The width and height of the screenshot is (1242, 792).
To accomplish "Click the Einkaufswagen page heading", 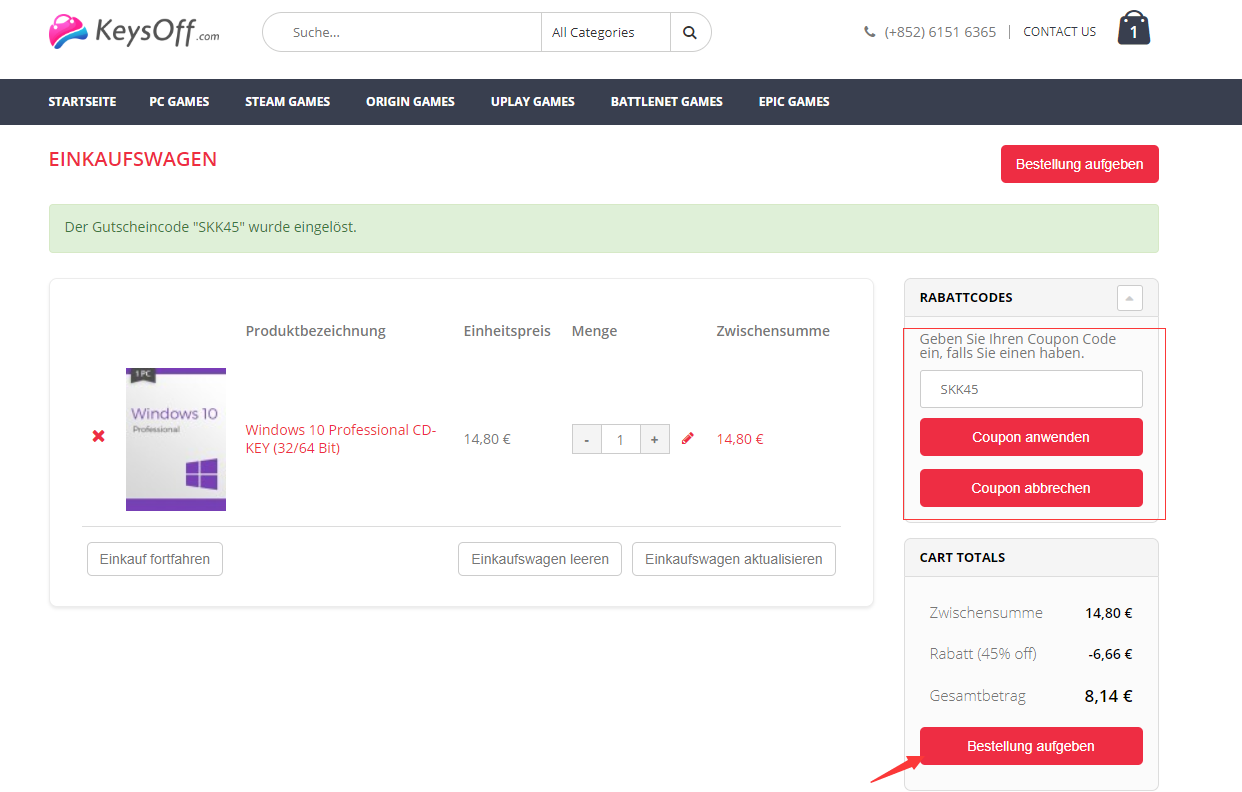I will coord(133,159).
